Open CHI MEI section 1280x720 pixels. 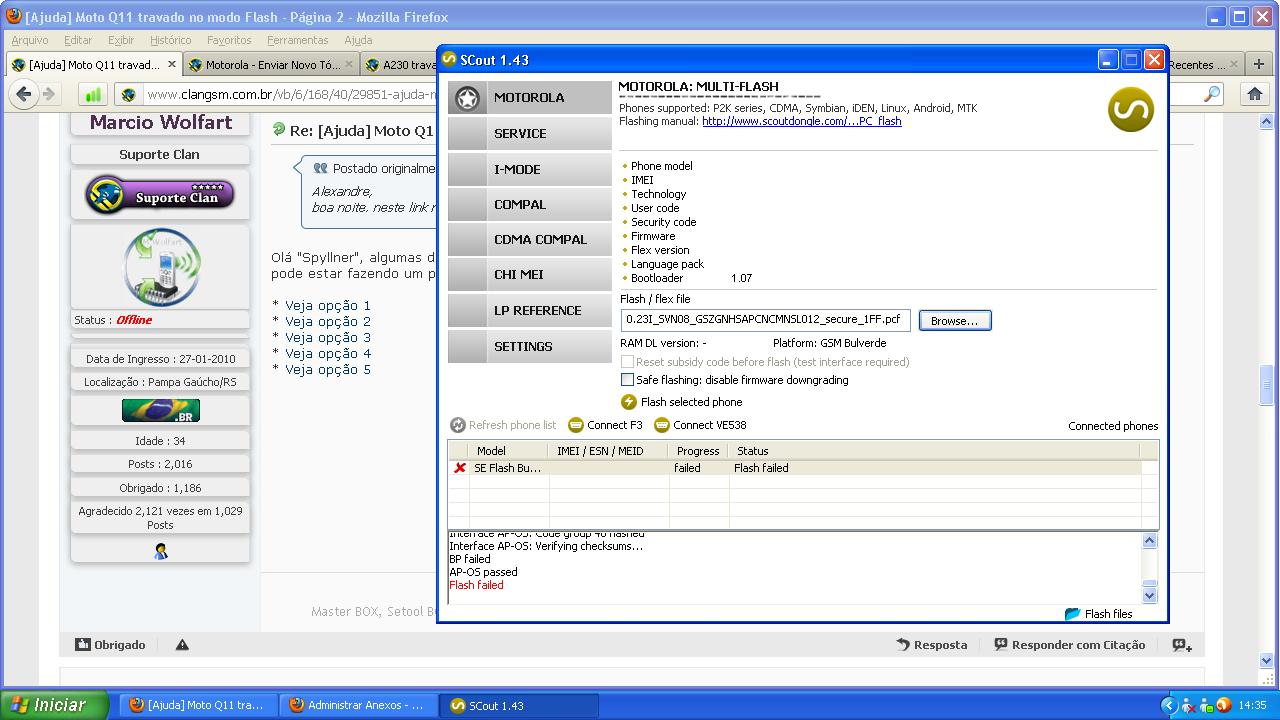pyautogui.click(x=530, y=274)
